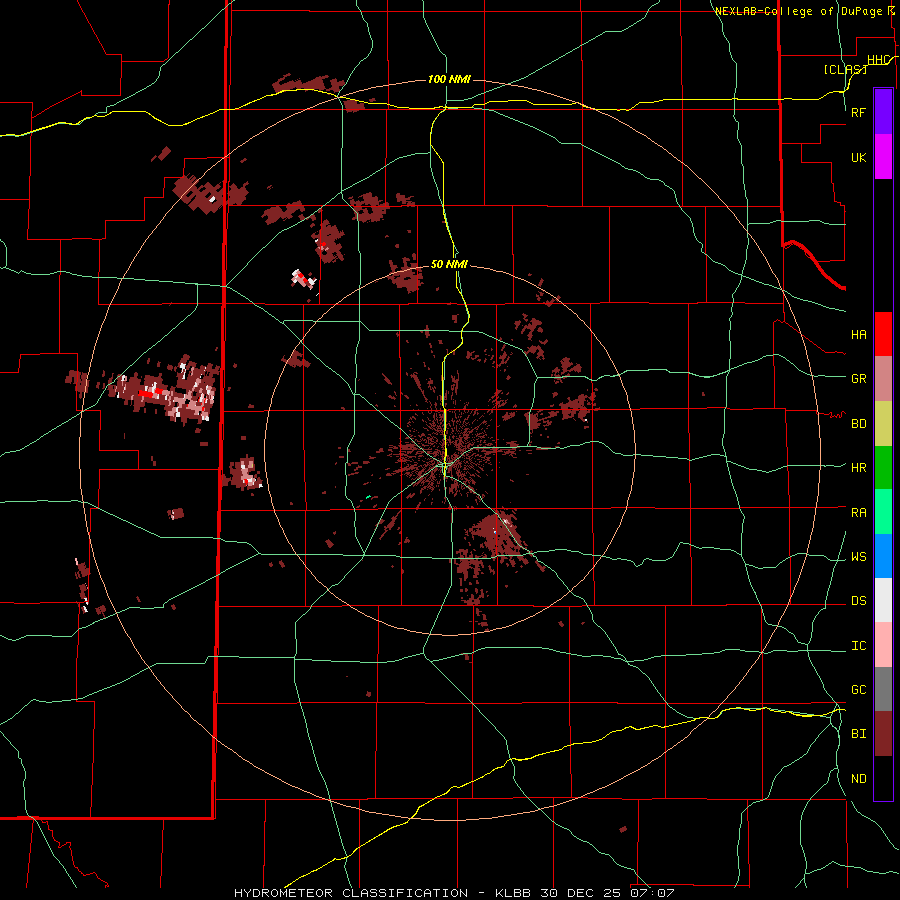Click the DS legend label
This screenshot has width=900, height=900.
[858, 600]
